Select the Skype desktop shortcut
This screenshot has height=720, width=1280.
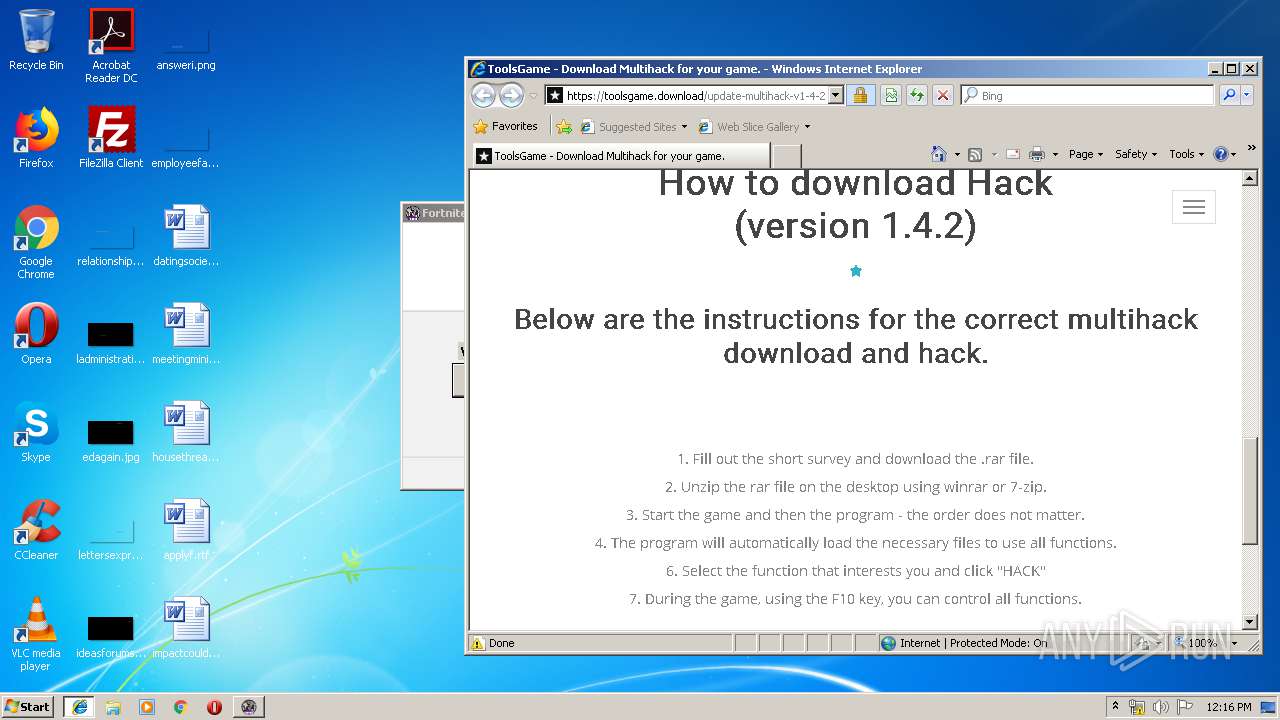[36, 431]
